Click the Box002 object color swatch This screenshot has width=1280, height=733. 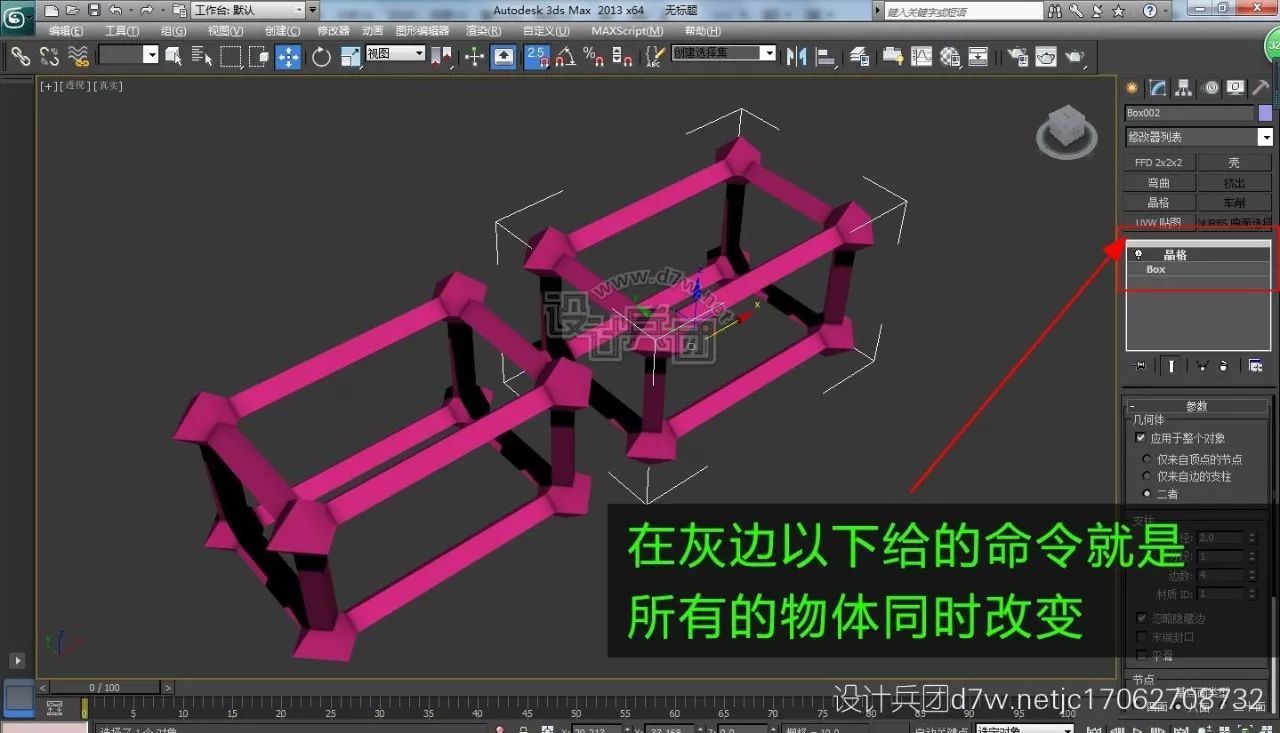click(x=1265, y=113)
